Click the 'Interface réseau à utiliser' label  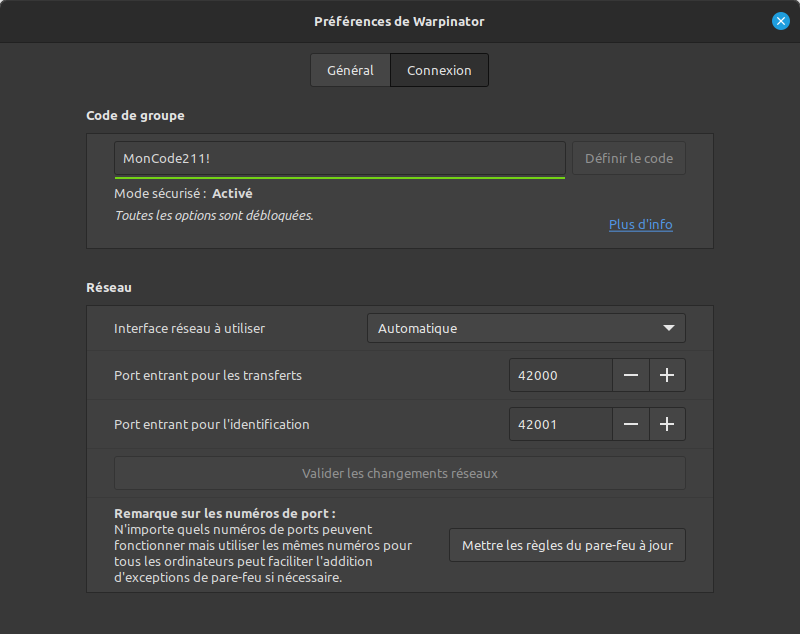(x=189, y=328)
